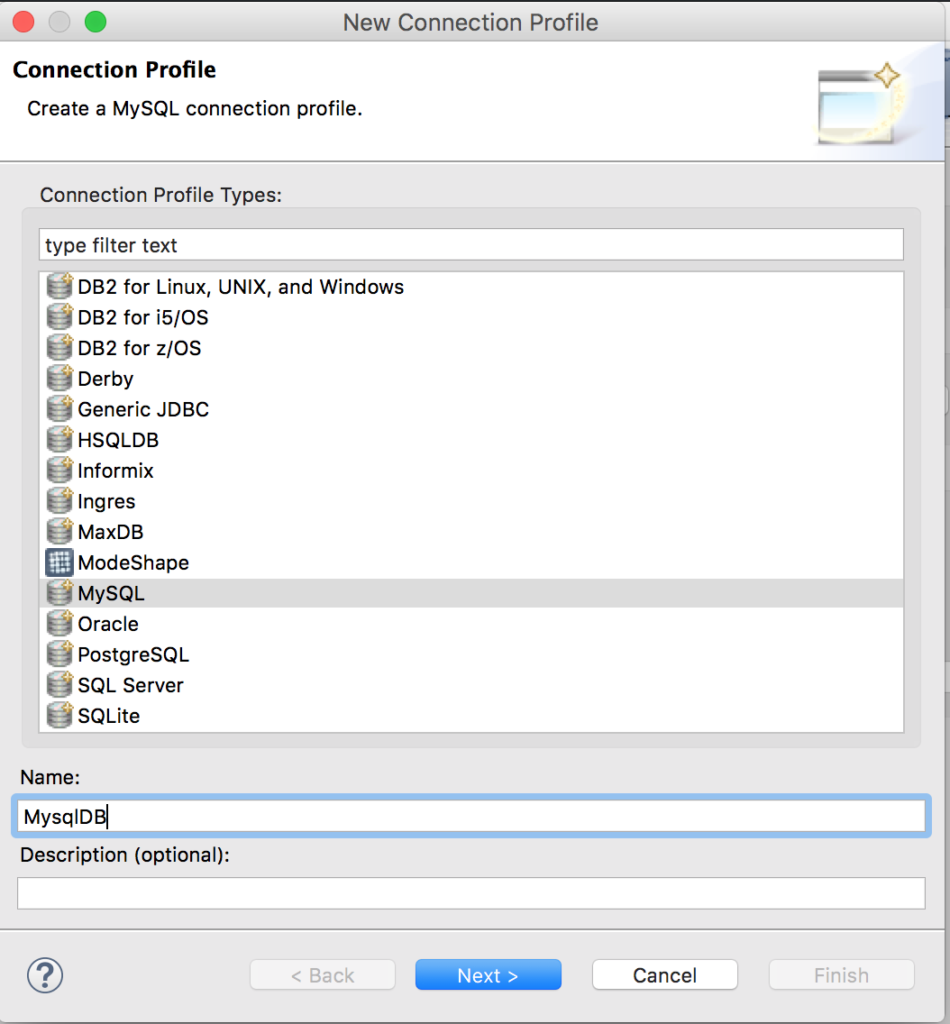Click the Next button
Screen dimensions: 950x1024
coord(488,975)
